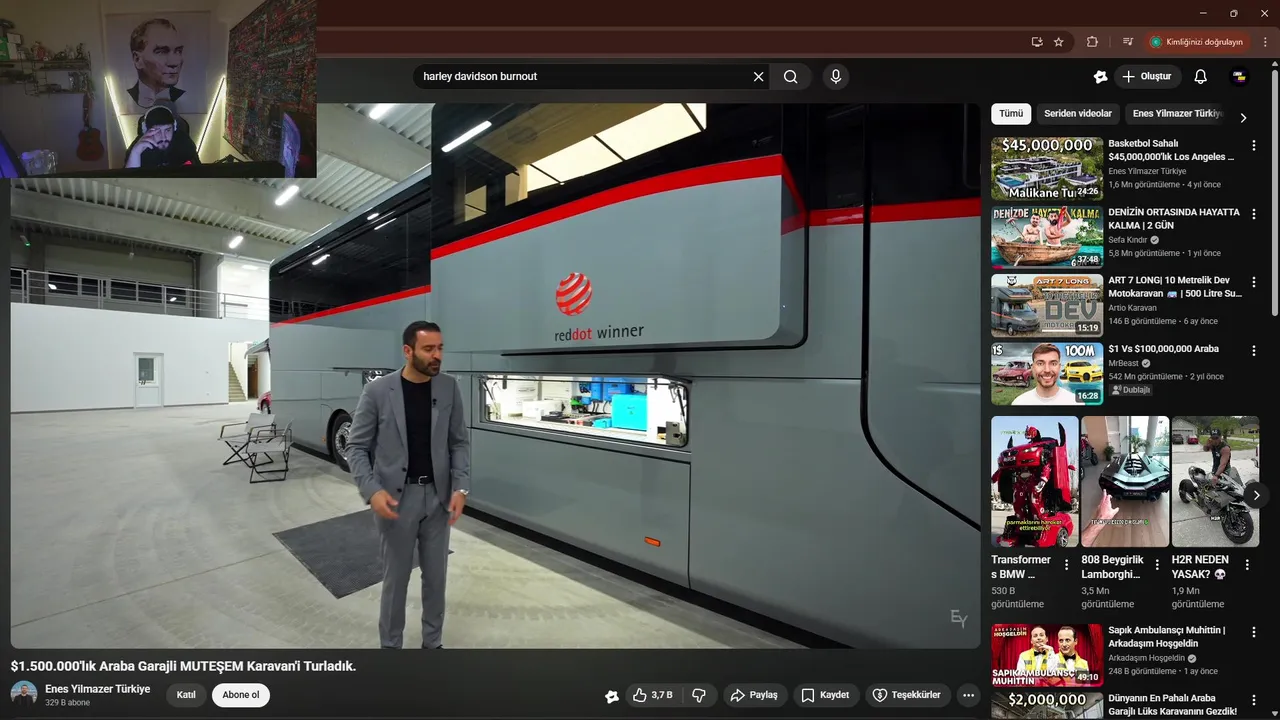
Task: Click the install app icon in address bar
Action: coord(1037,42)
